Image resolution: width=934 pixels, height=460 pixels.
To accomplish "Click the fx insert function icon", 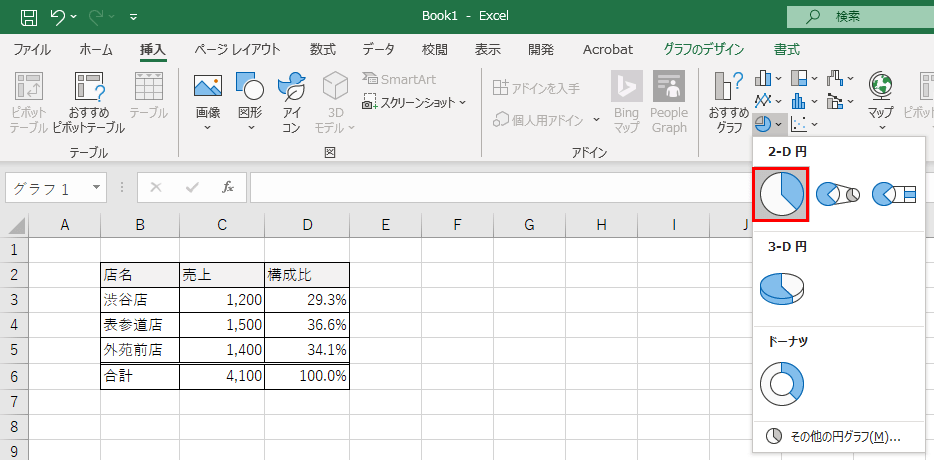I will coord(228,187).
